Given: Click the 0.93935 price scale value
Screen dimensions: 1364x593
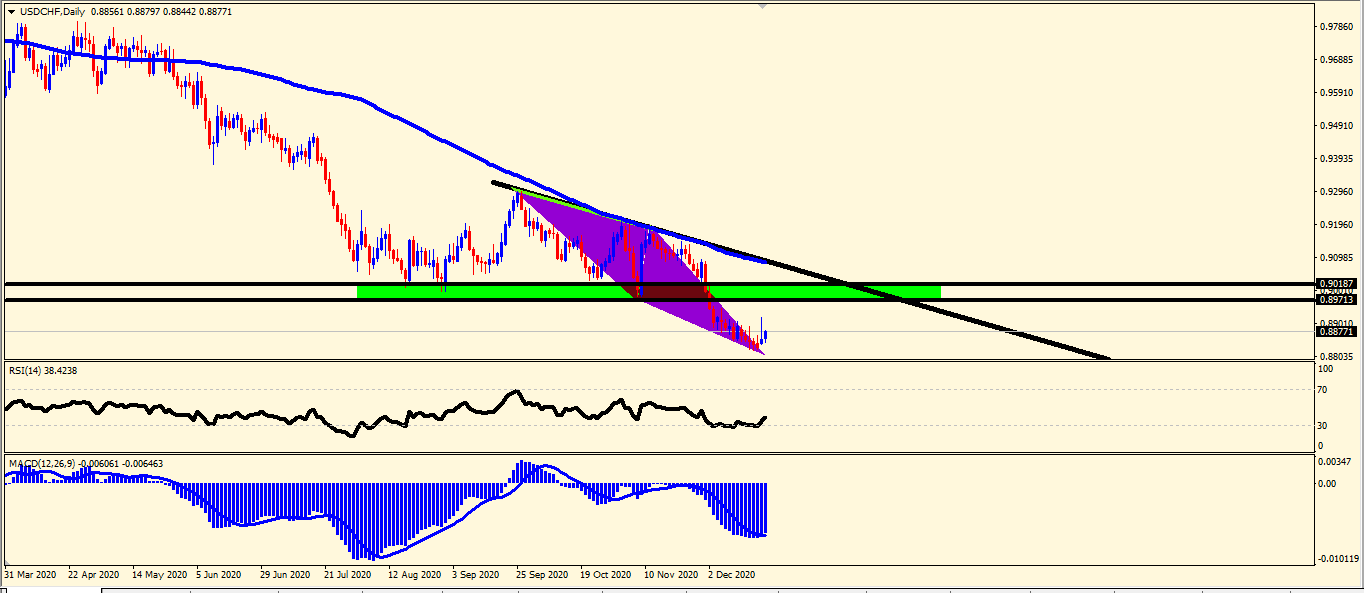Looking at the screenshot, I should click(1336, 159).
